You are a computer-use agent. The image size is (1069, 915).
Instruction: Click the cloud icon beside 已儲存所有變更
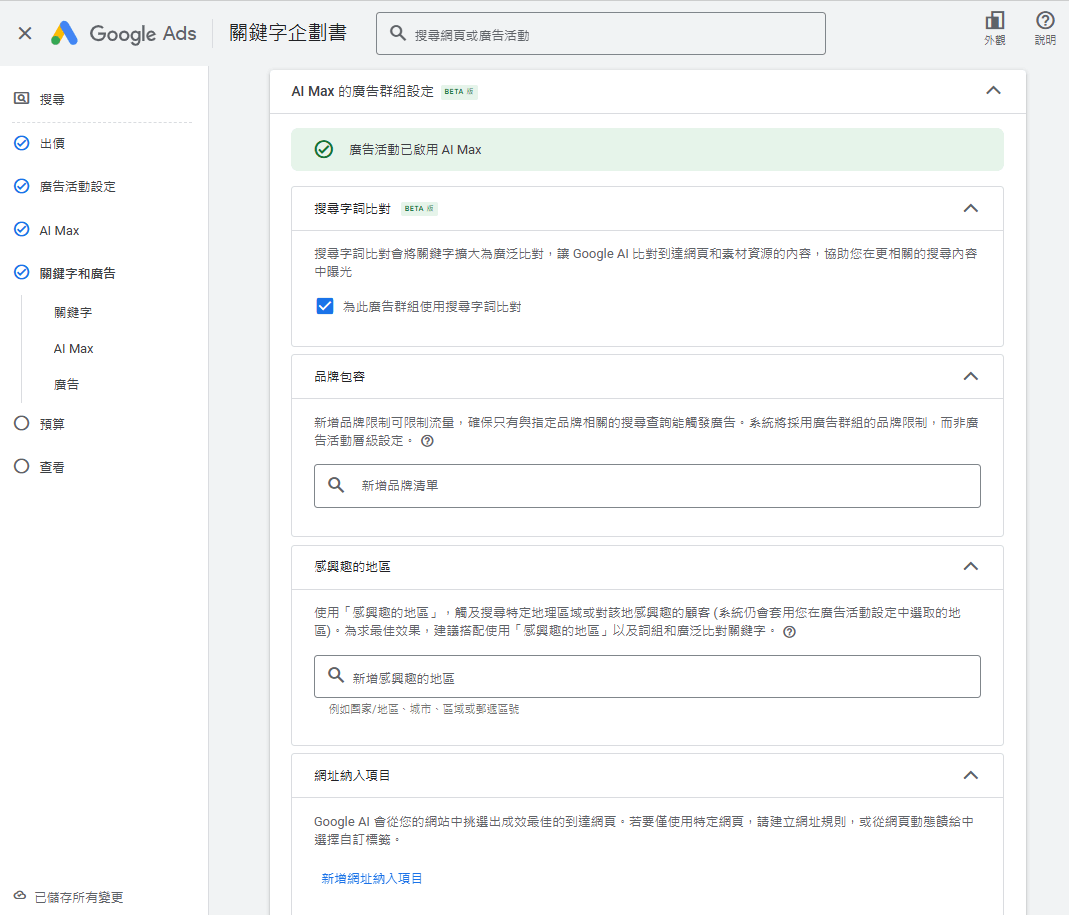[20, 895]
